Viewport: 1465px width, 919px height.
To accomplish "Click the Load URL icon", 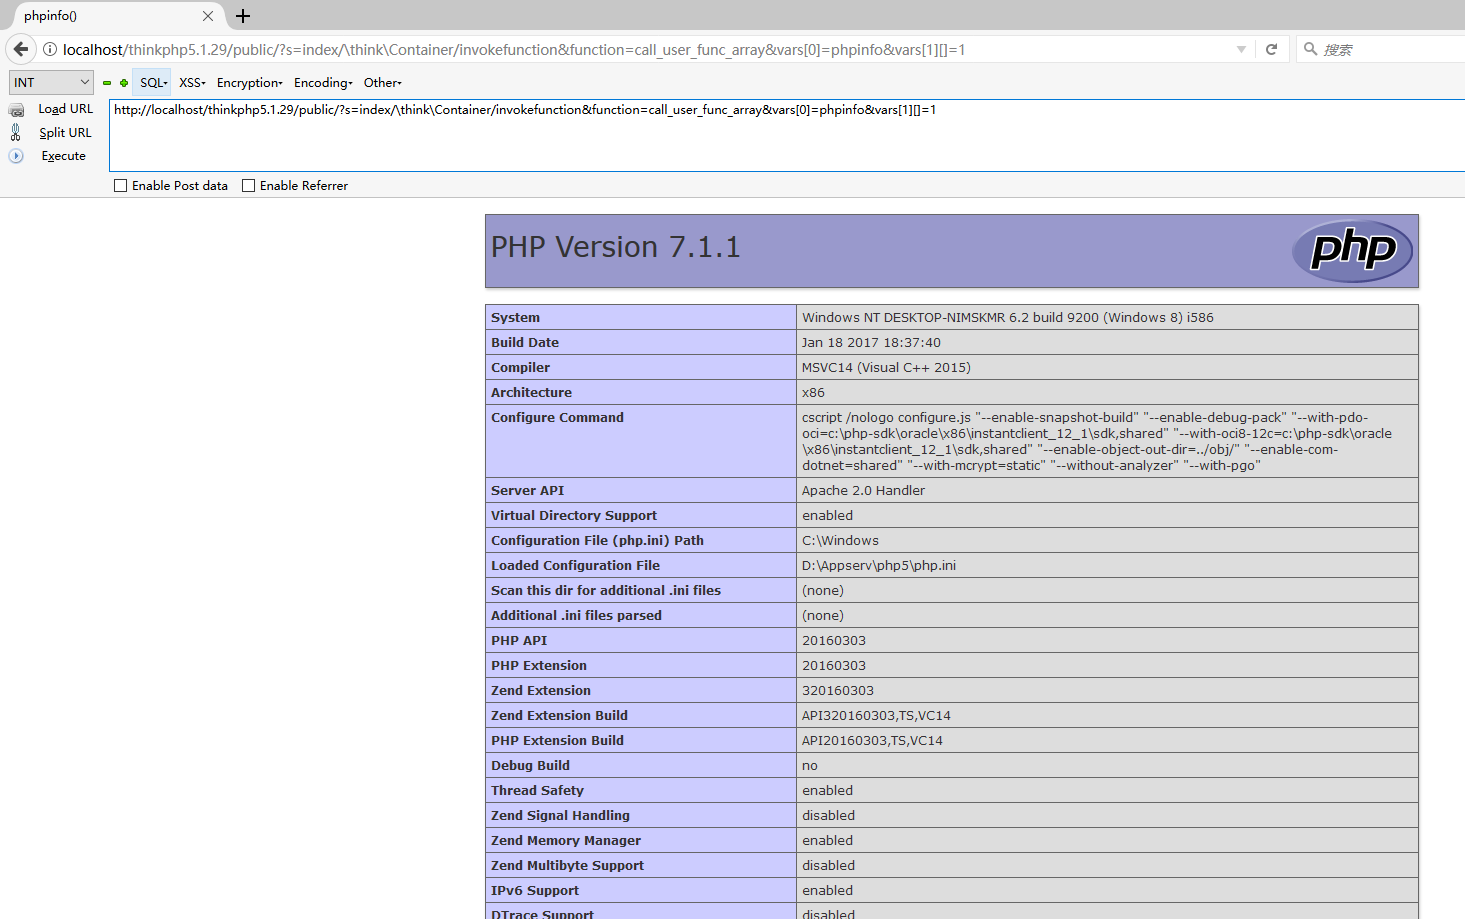I will click(16, 110).
